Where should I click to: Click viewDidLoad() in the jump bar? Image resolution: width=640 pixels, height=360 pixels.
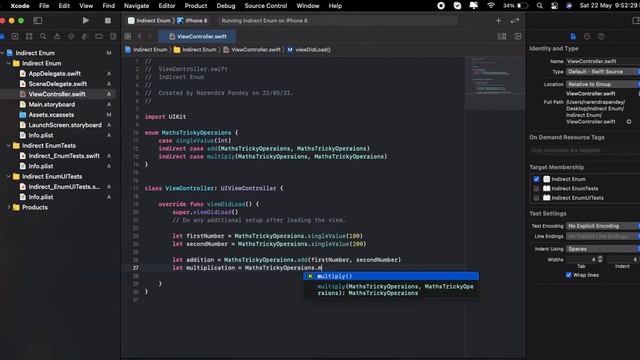click(x=309, y=50)
